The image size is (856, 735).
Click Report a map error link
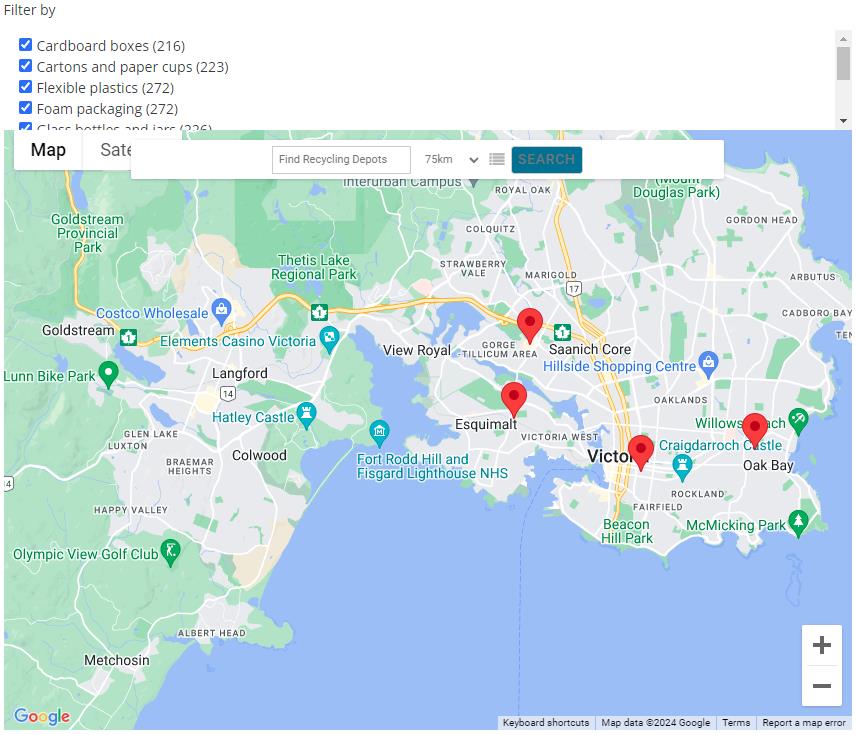[804, 722]
